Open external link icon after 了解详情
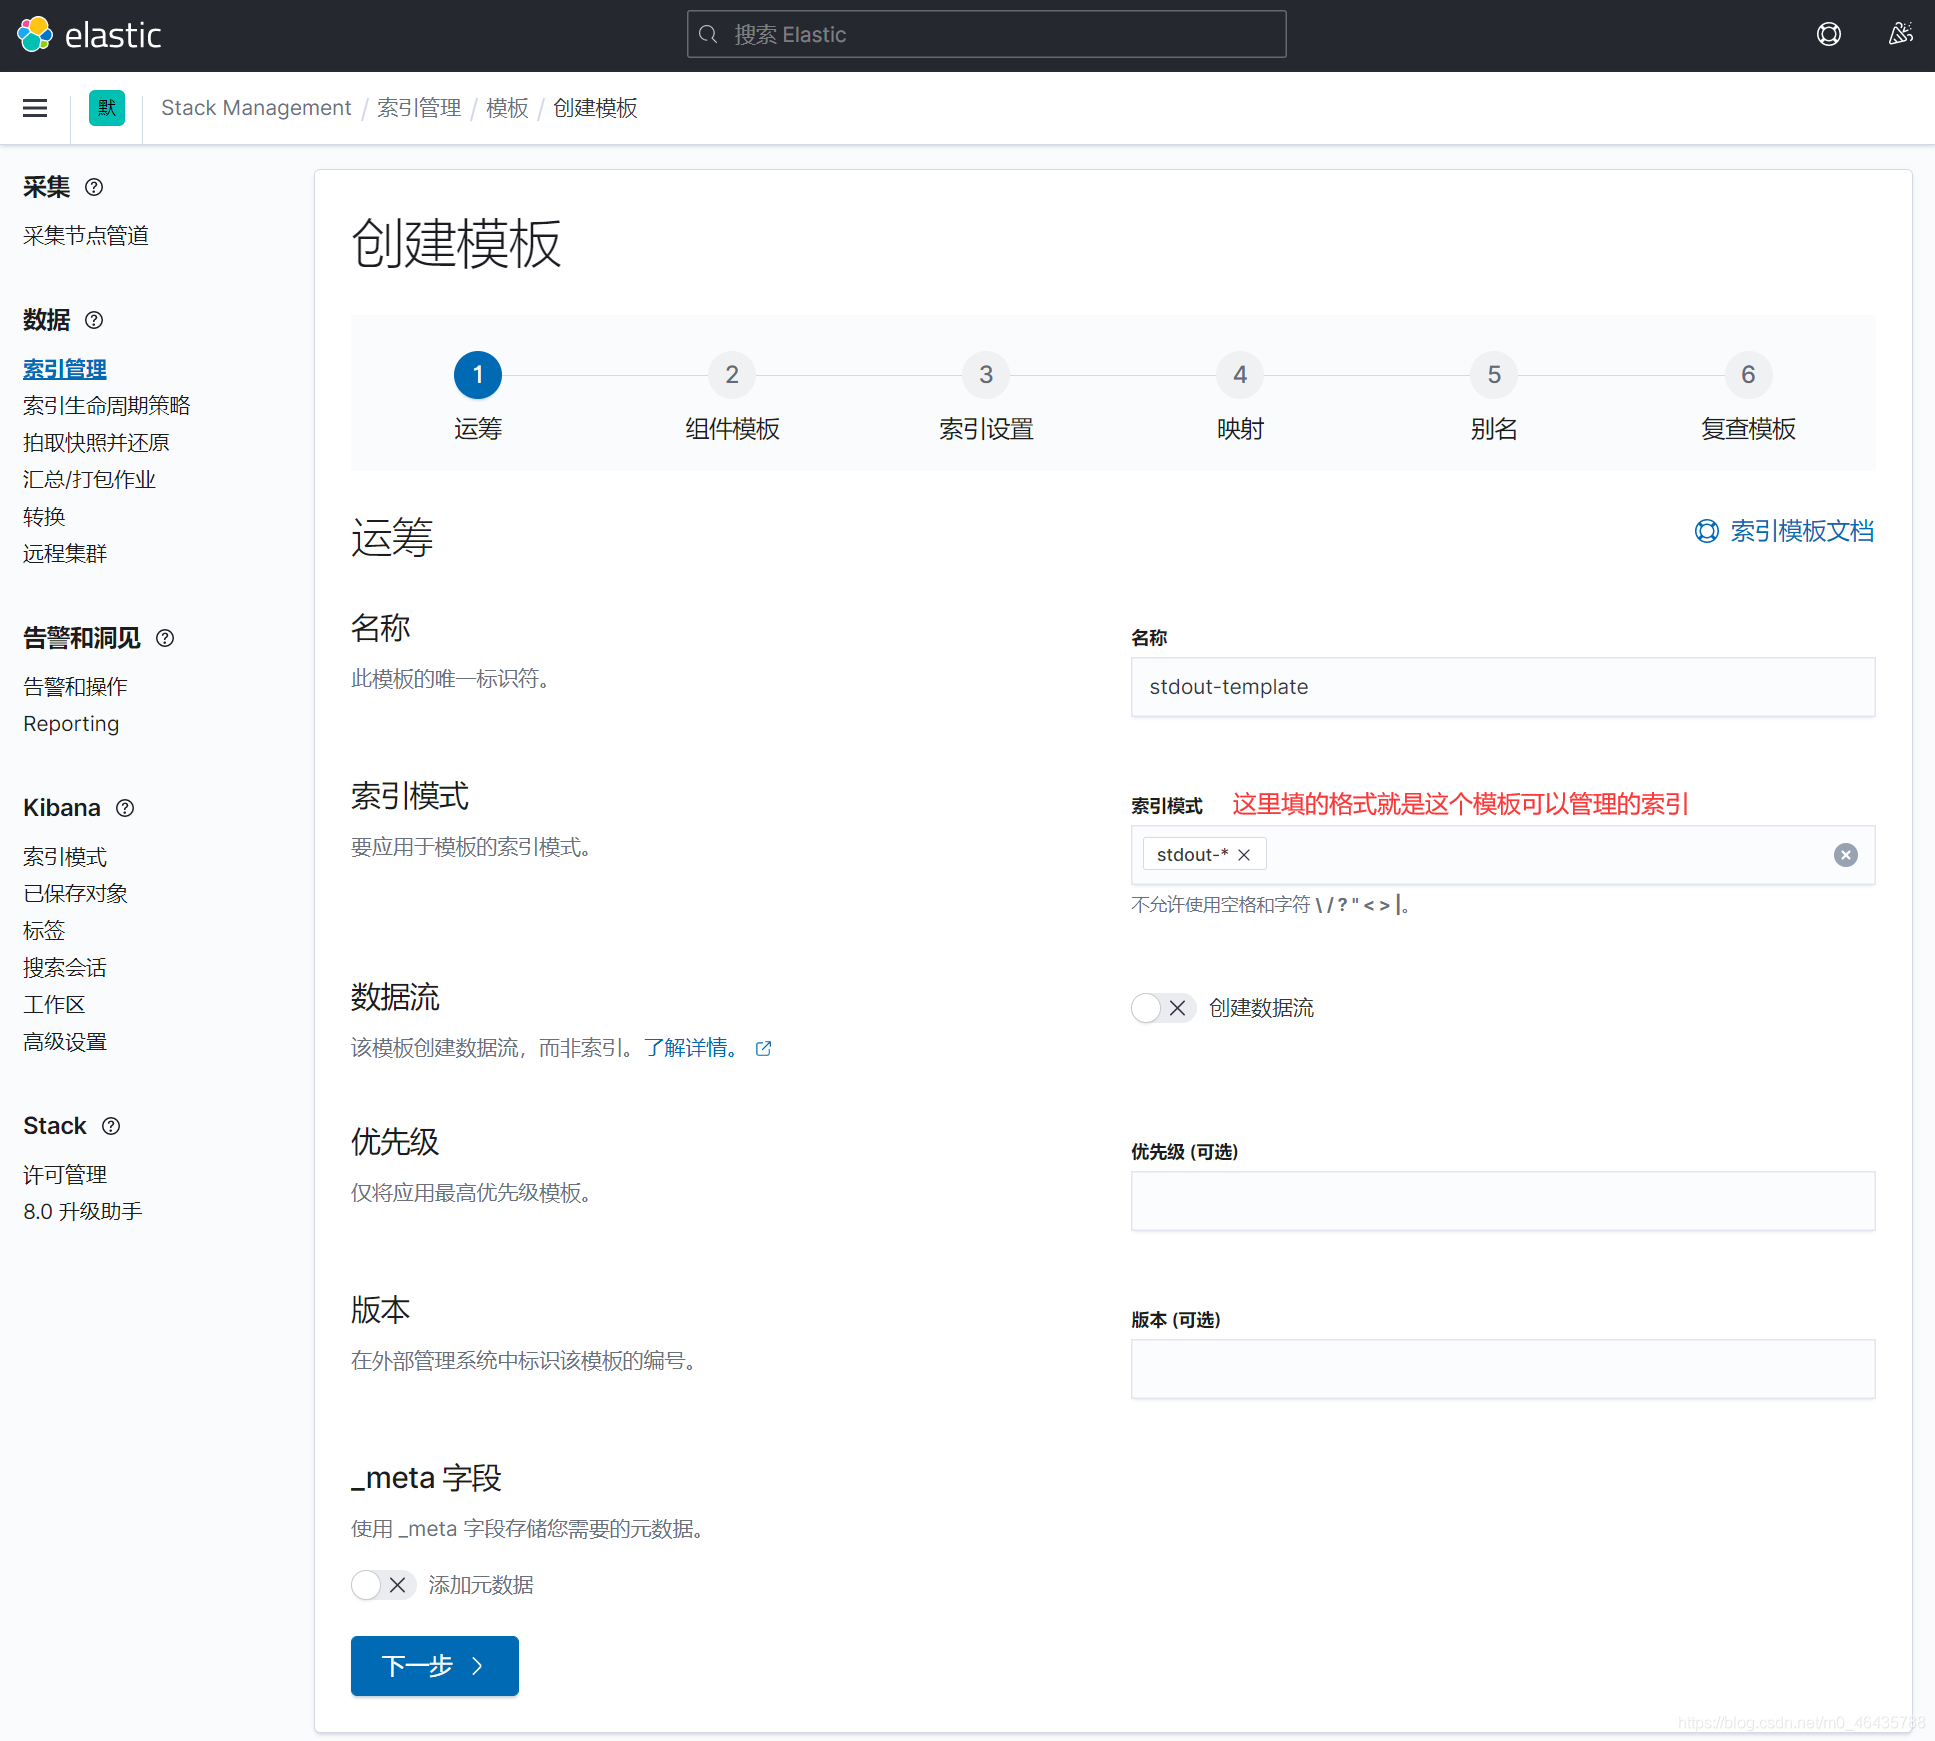 [763, 1048]
